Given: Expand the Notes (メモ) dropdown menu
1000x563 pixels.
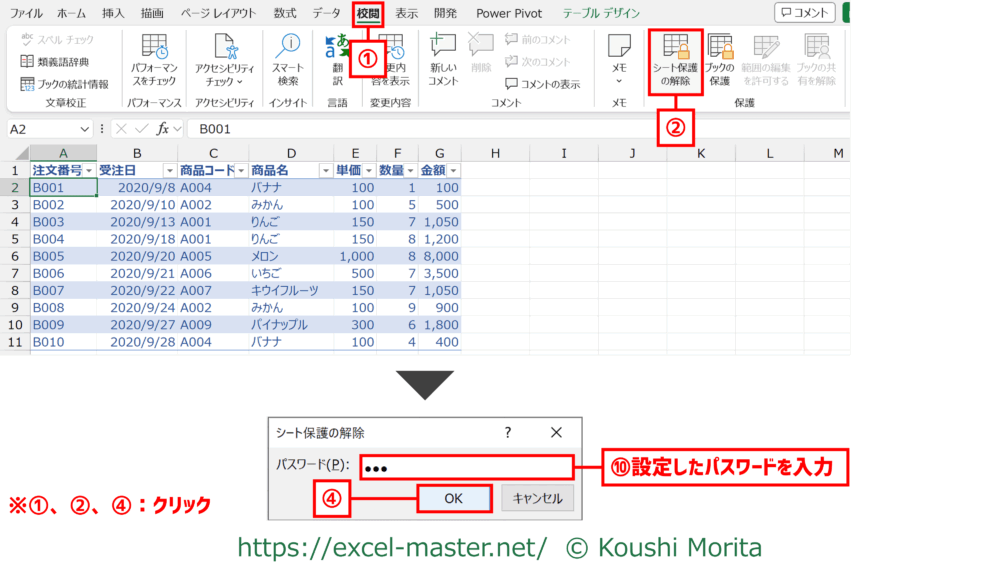Looking at the screenshot, I should click(619, 81).
